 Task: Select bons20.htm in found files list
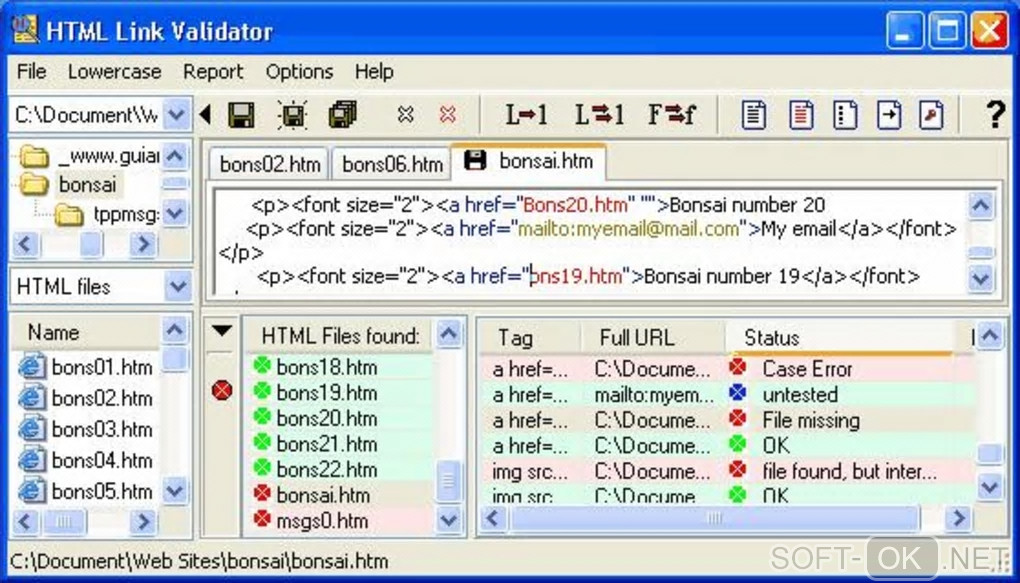[339, 418]
